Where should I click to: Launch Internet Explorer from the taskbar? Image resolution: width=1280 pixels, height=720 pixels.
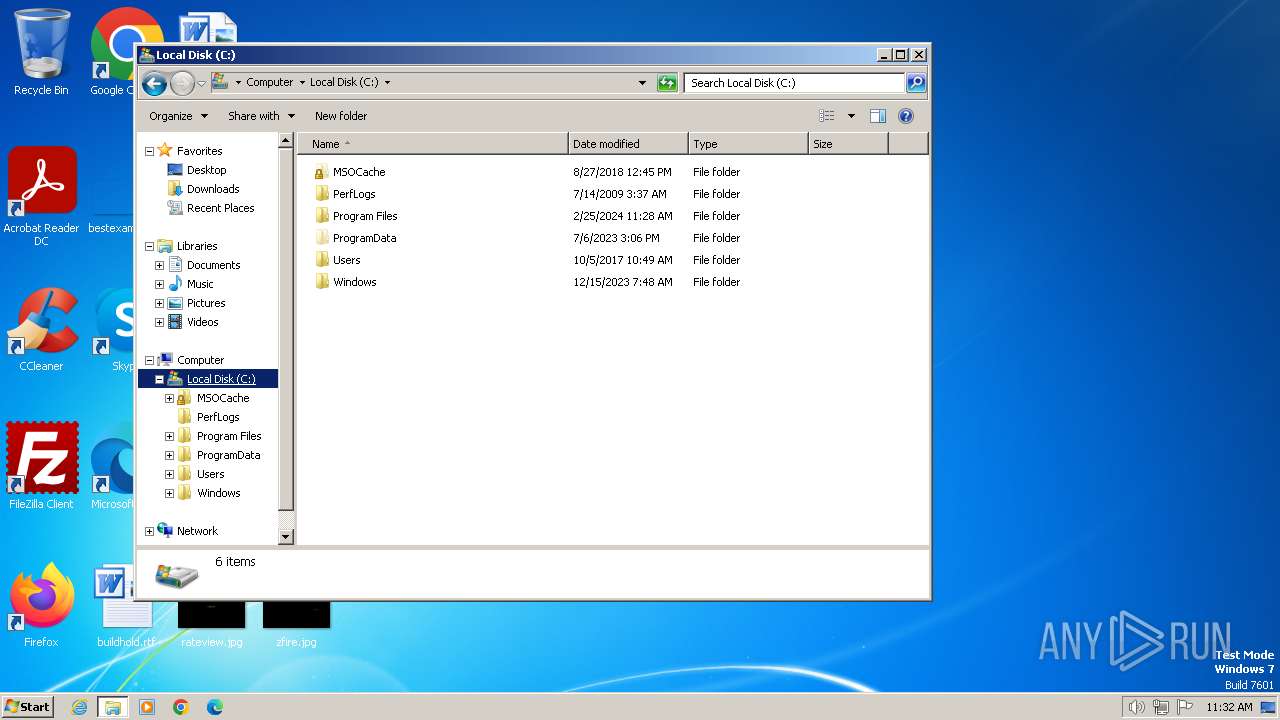pos(79,707)
